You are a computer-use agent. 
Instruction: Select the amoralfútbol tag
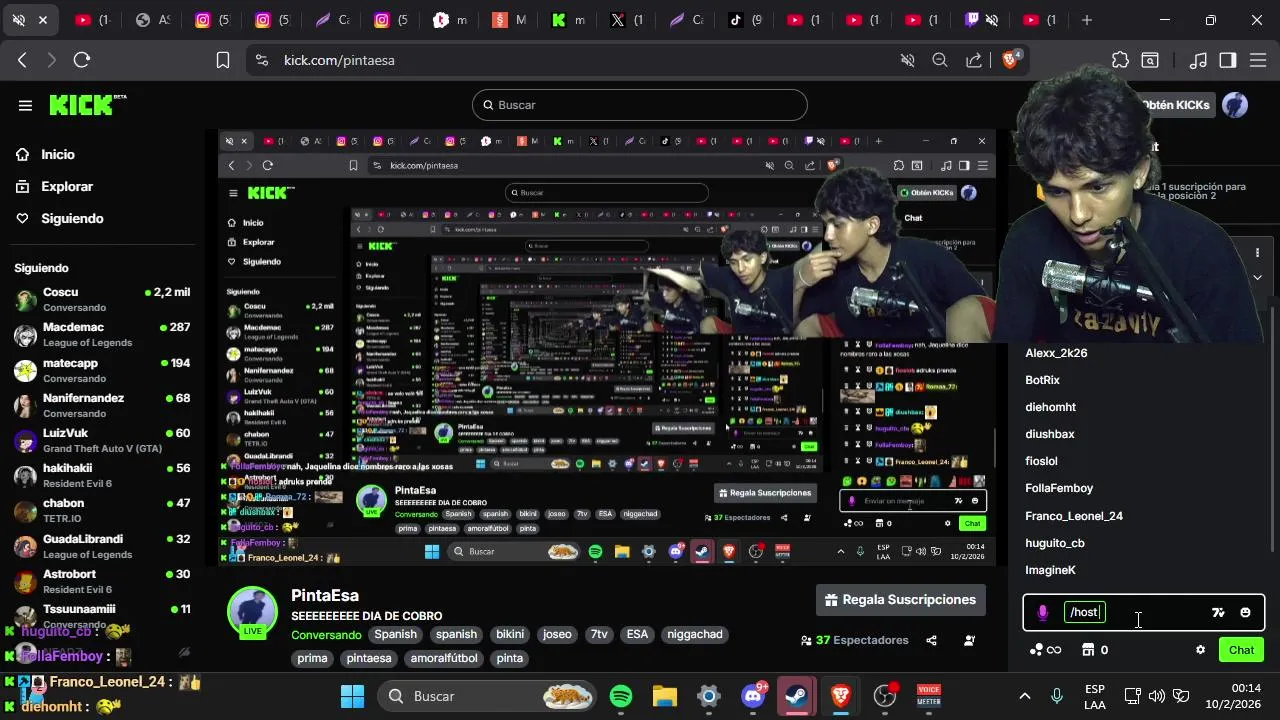tap(444, 658)
